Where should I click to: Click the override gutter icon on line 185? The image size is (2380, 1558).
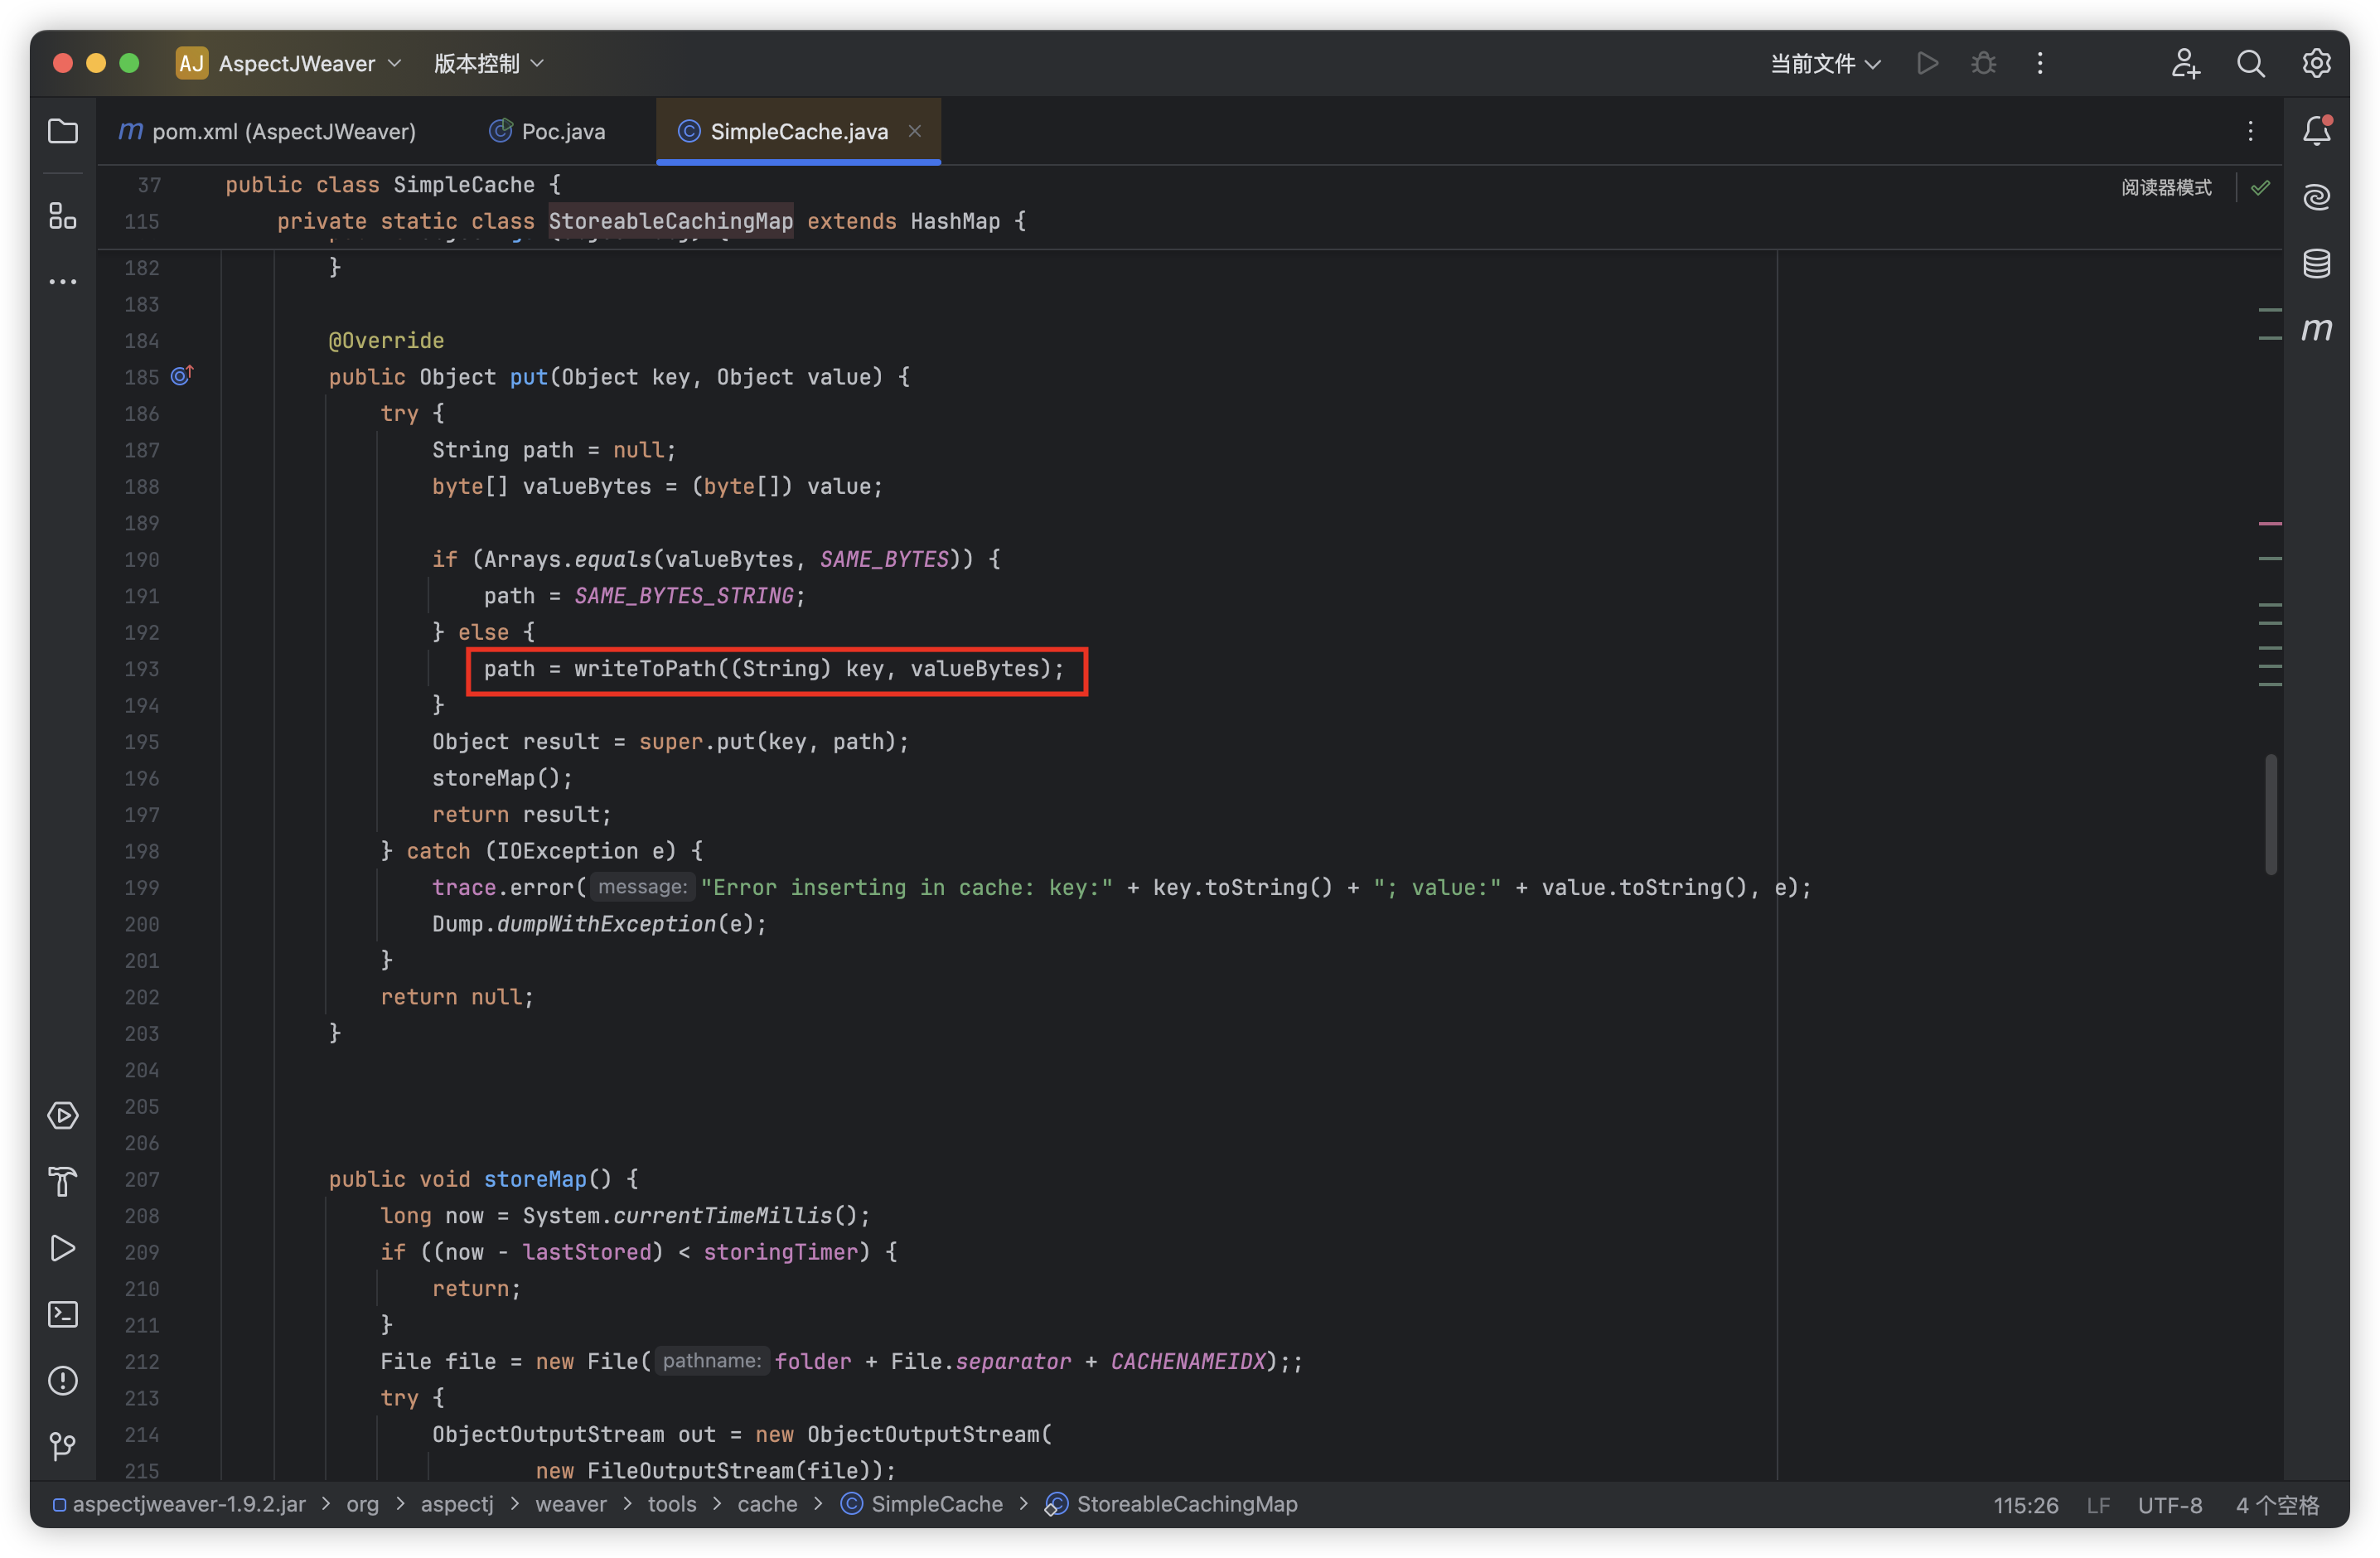(x=181, y=376)
